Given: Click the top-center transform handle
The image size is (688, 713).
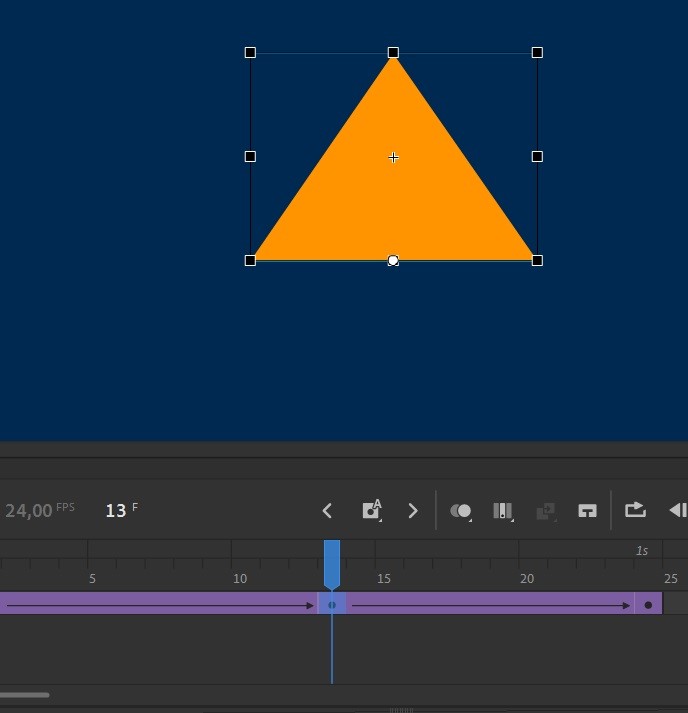Looking at the screenshot, I should 393,53.
